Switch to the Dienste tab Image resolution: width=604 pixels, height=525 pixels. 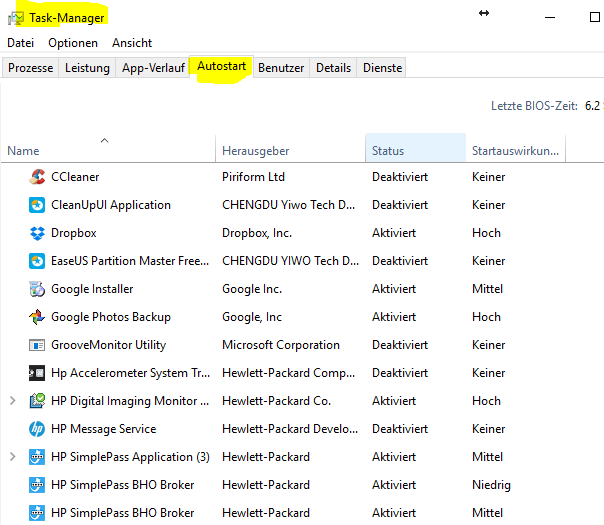[x=382, y=68]
